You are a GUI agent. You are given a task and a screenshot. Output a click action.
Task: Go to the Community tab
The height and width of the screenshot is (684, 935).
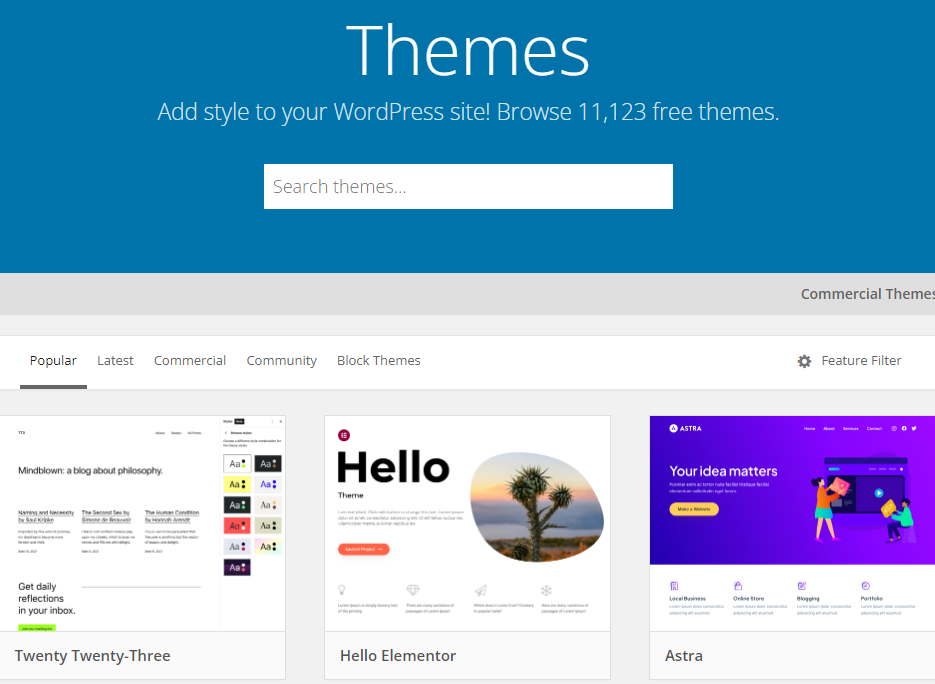click(x=281, y=361)
